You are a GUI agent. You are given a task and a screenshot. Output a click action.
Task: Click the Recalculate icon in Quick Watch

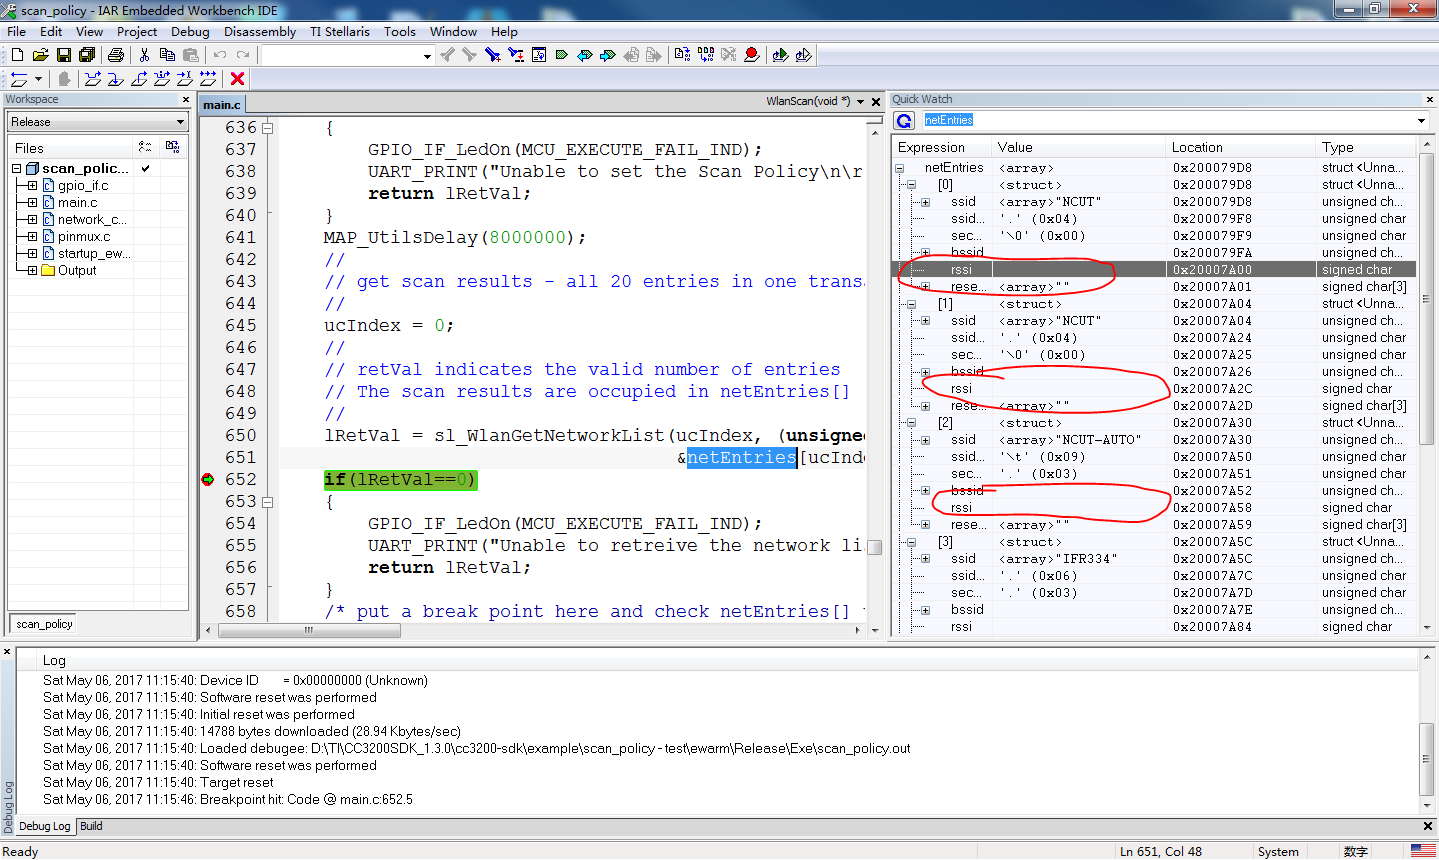tap(904, 121)
